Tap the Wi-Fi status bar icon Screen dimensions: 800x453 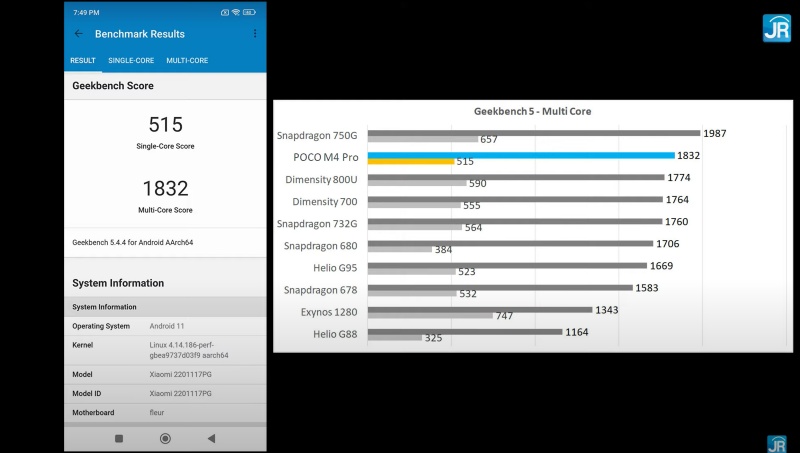pyautogui.click(x=235, y=12)
